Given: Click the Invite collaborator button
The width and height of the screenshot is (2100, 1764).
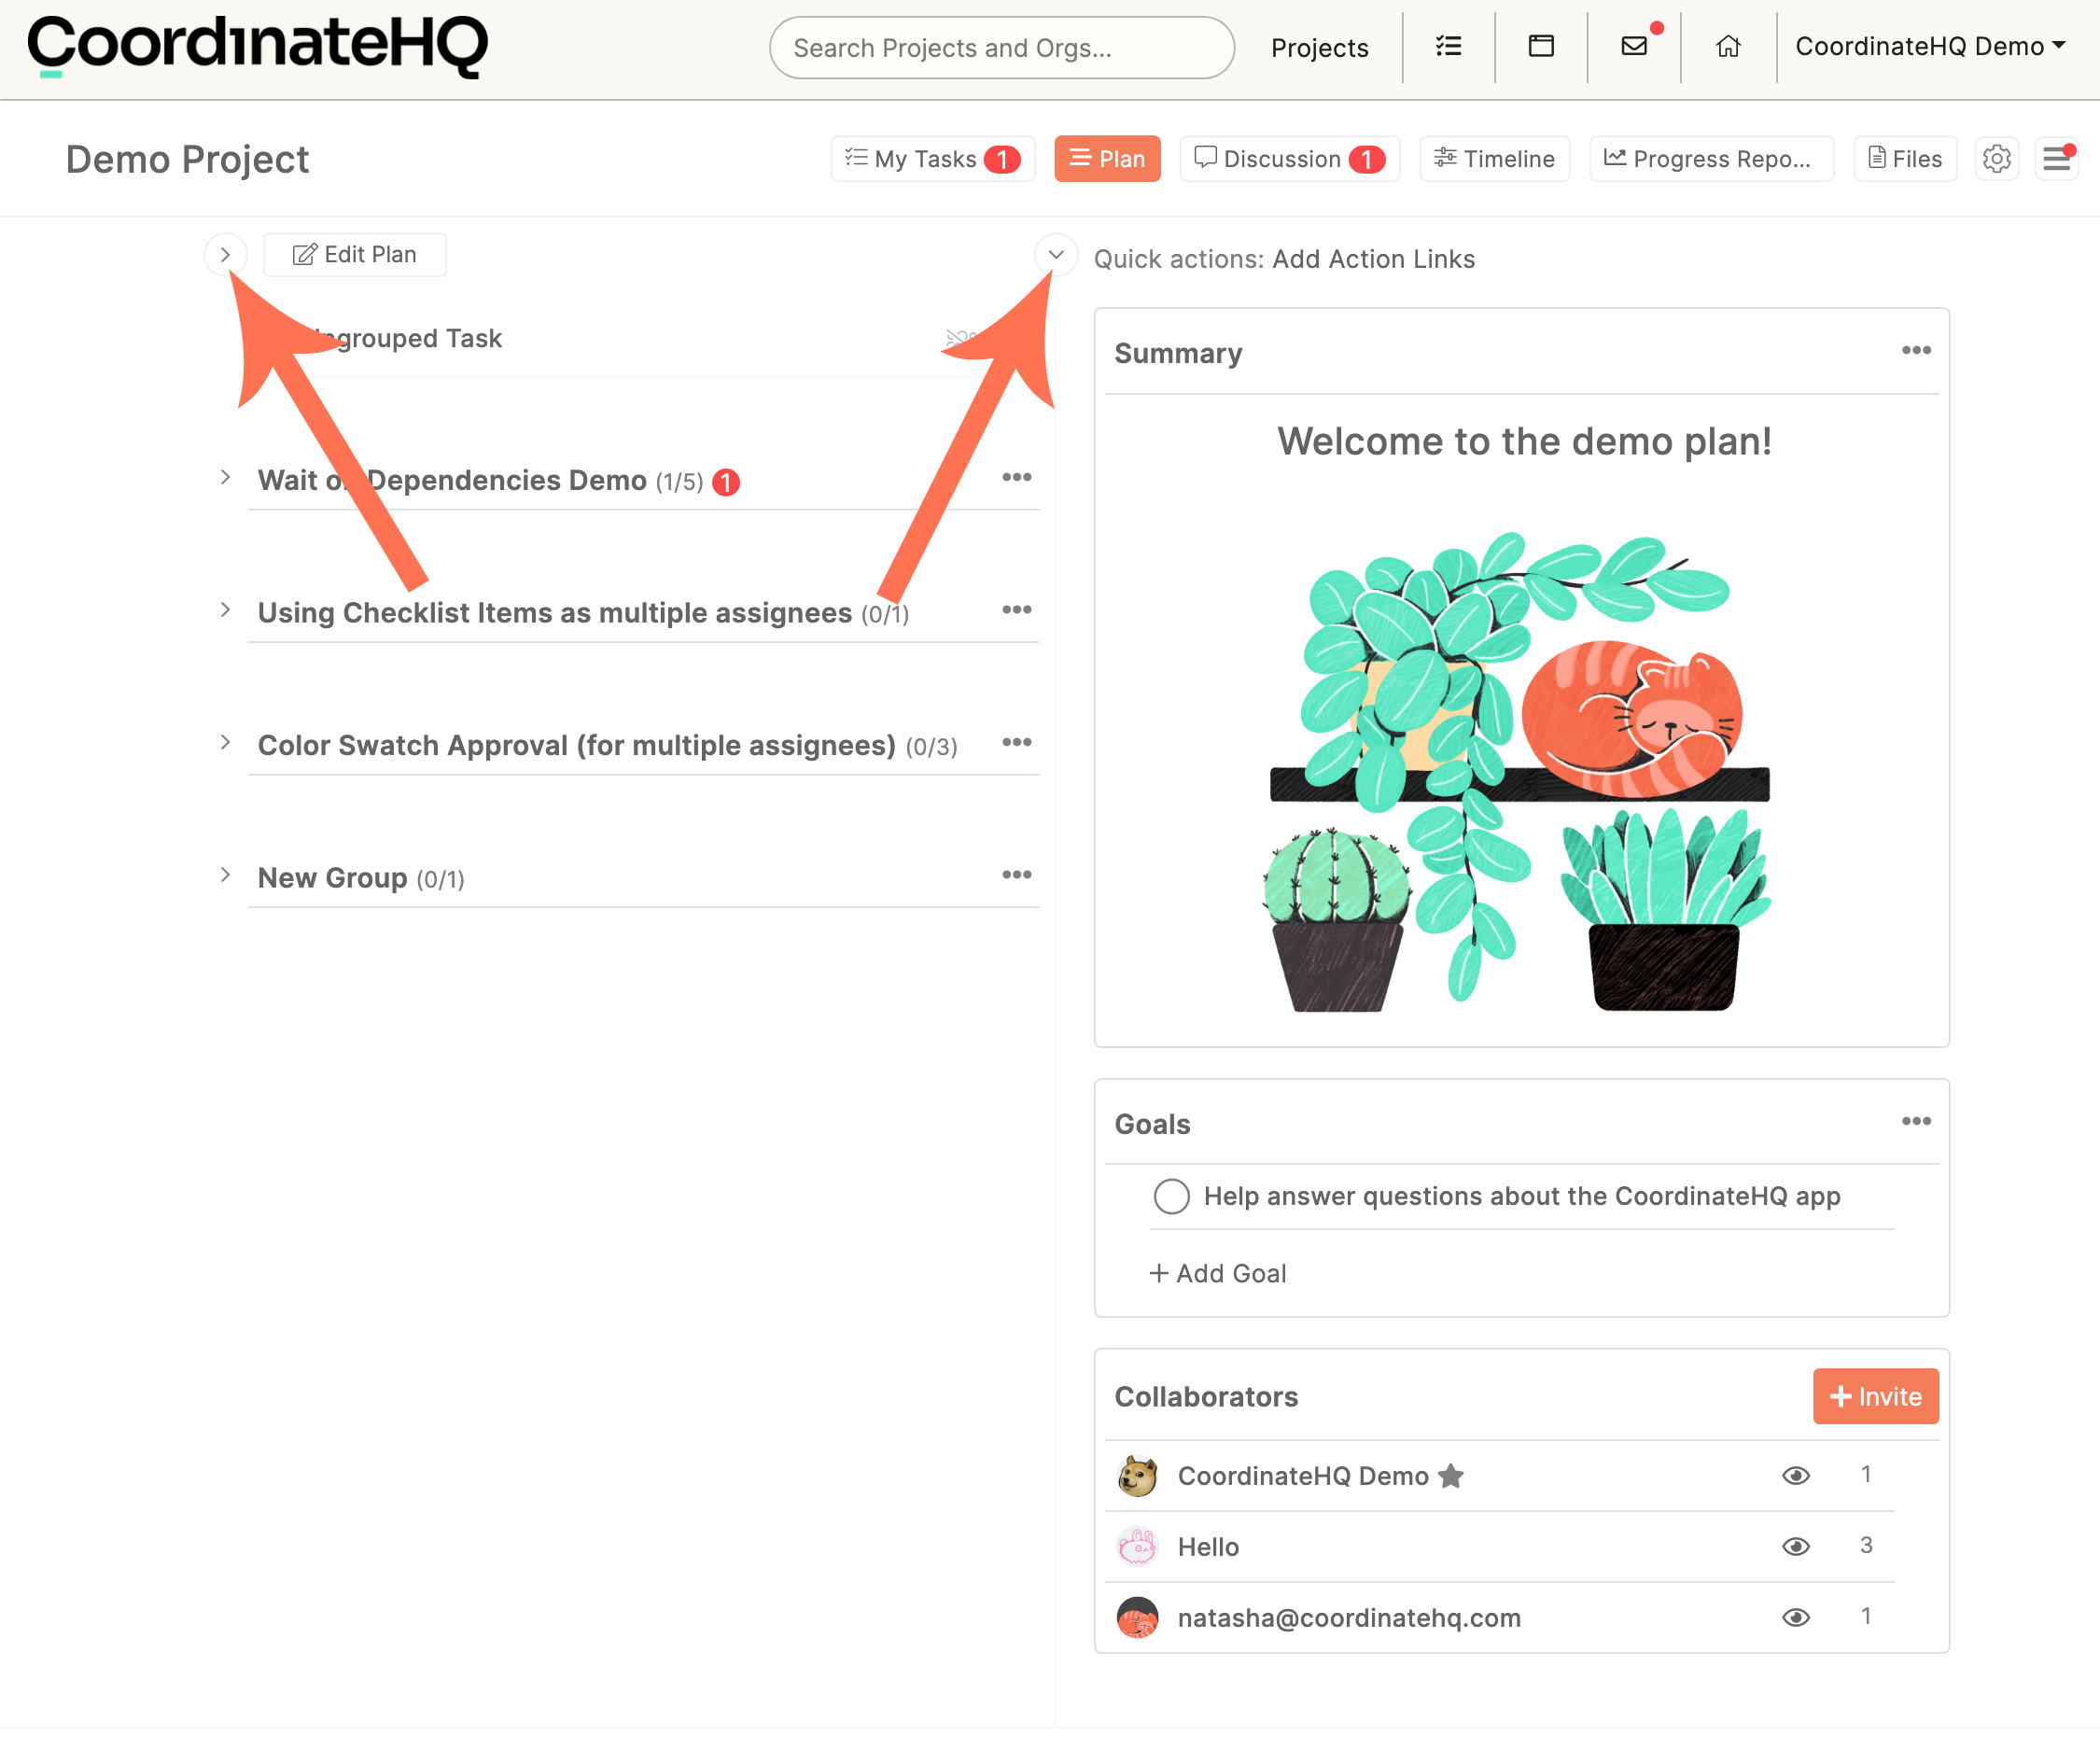Looking at the screenshot, I should tap(1875, 1396).
